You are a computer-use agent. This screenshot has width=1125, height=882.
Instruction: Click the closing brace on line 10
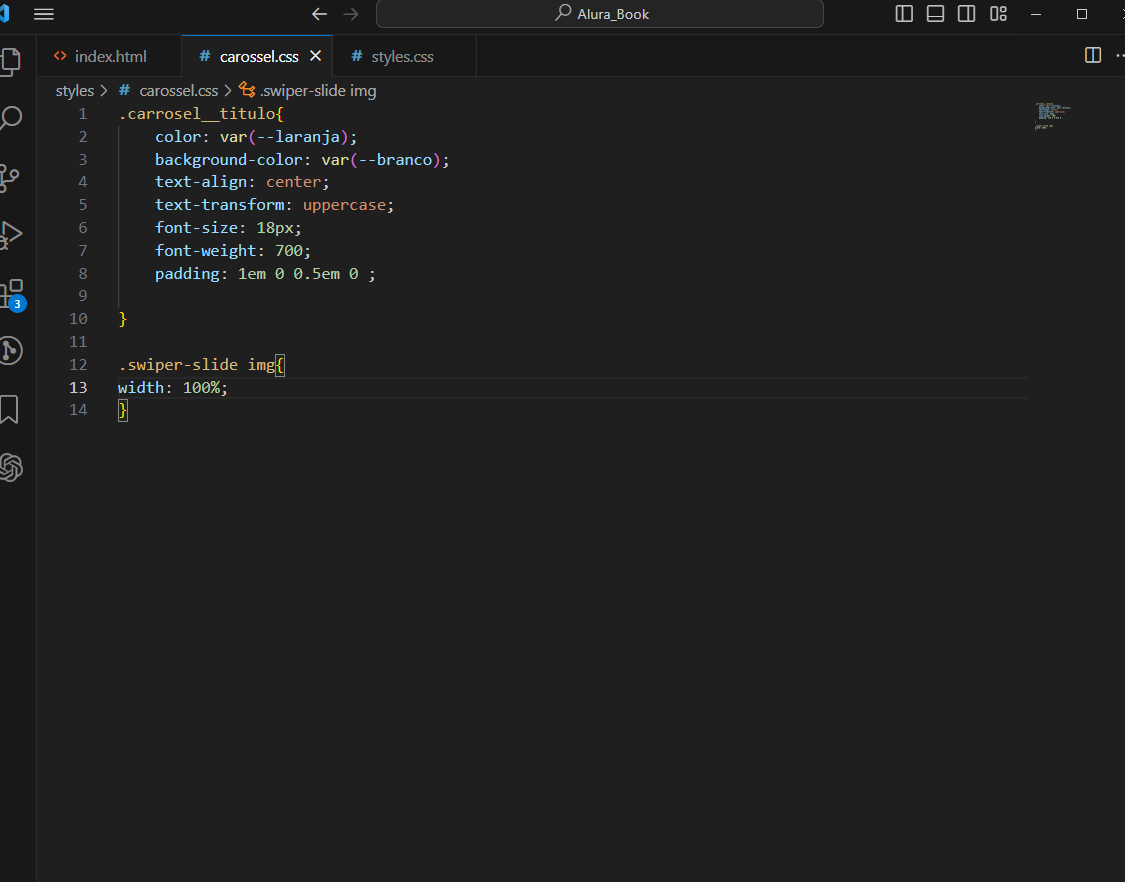(x=123, y=319)
